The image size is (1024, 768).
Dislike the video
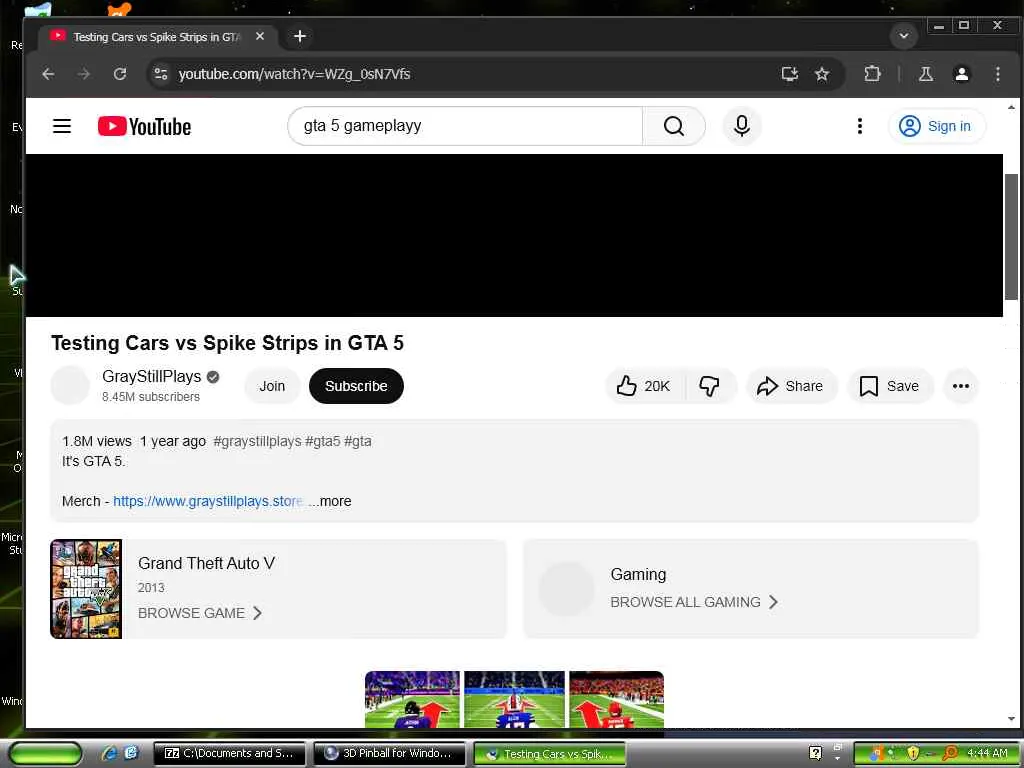click(710, 386)
